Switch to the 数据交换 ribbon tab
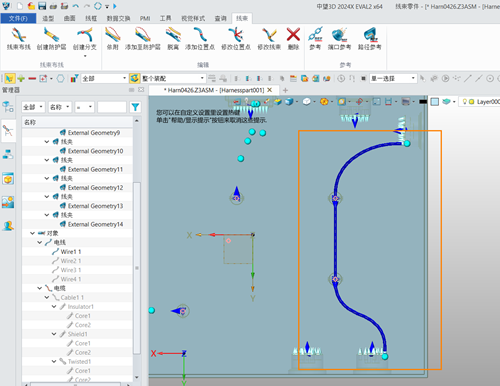The image size is (500, 386). tap(118, 18)
